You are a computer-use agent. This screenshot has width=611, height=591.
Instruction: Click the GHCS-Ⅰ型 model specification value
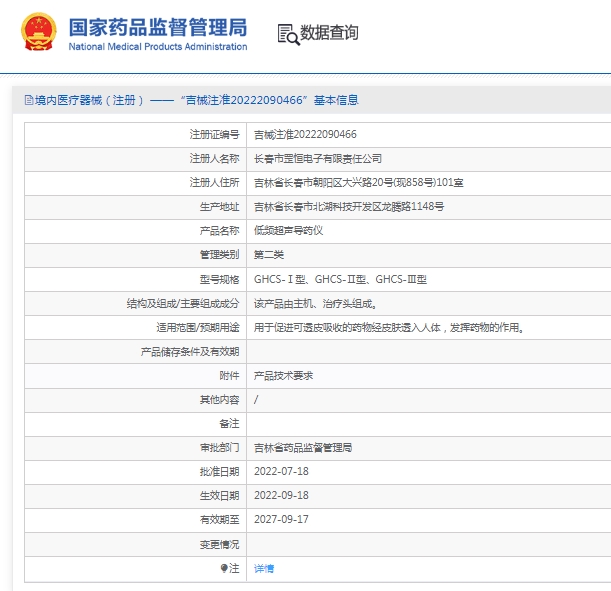pyautogui.click(x=340, y=279)
